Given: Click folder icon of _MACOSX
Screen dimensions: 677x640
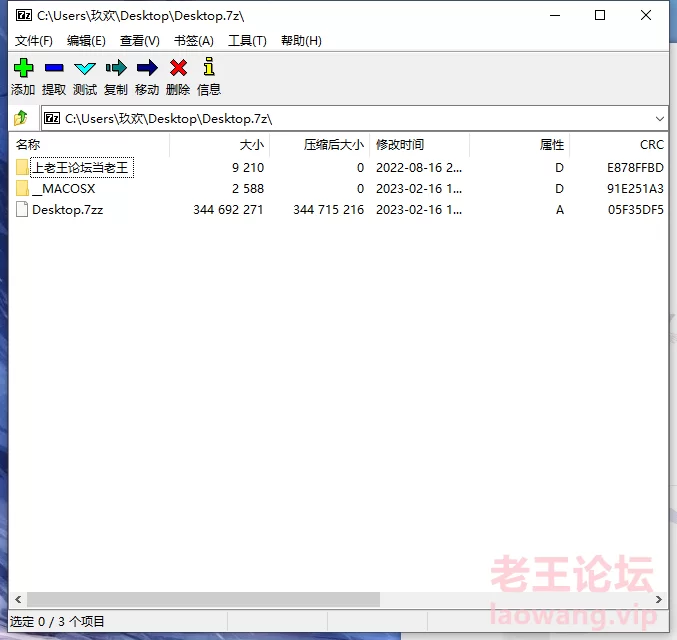Looking at the screenshot, I should (x=22, y=188).
